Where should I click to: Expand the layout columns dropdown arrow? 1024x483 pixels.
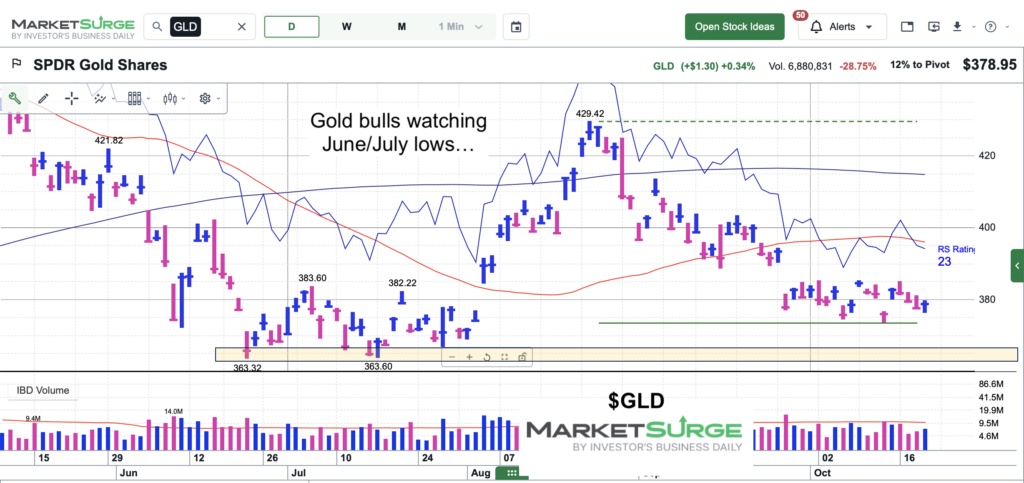(149, 99)
